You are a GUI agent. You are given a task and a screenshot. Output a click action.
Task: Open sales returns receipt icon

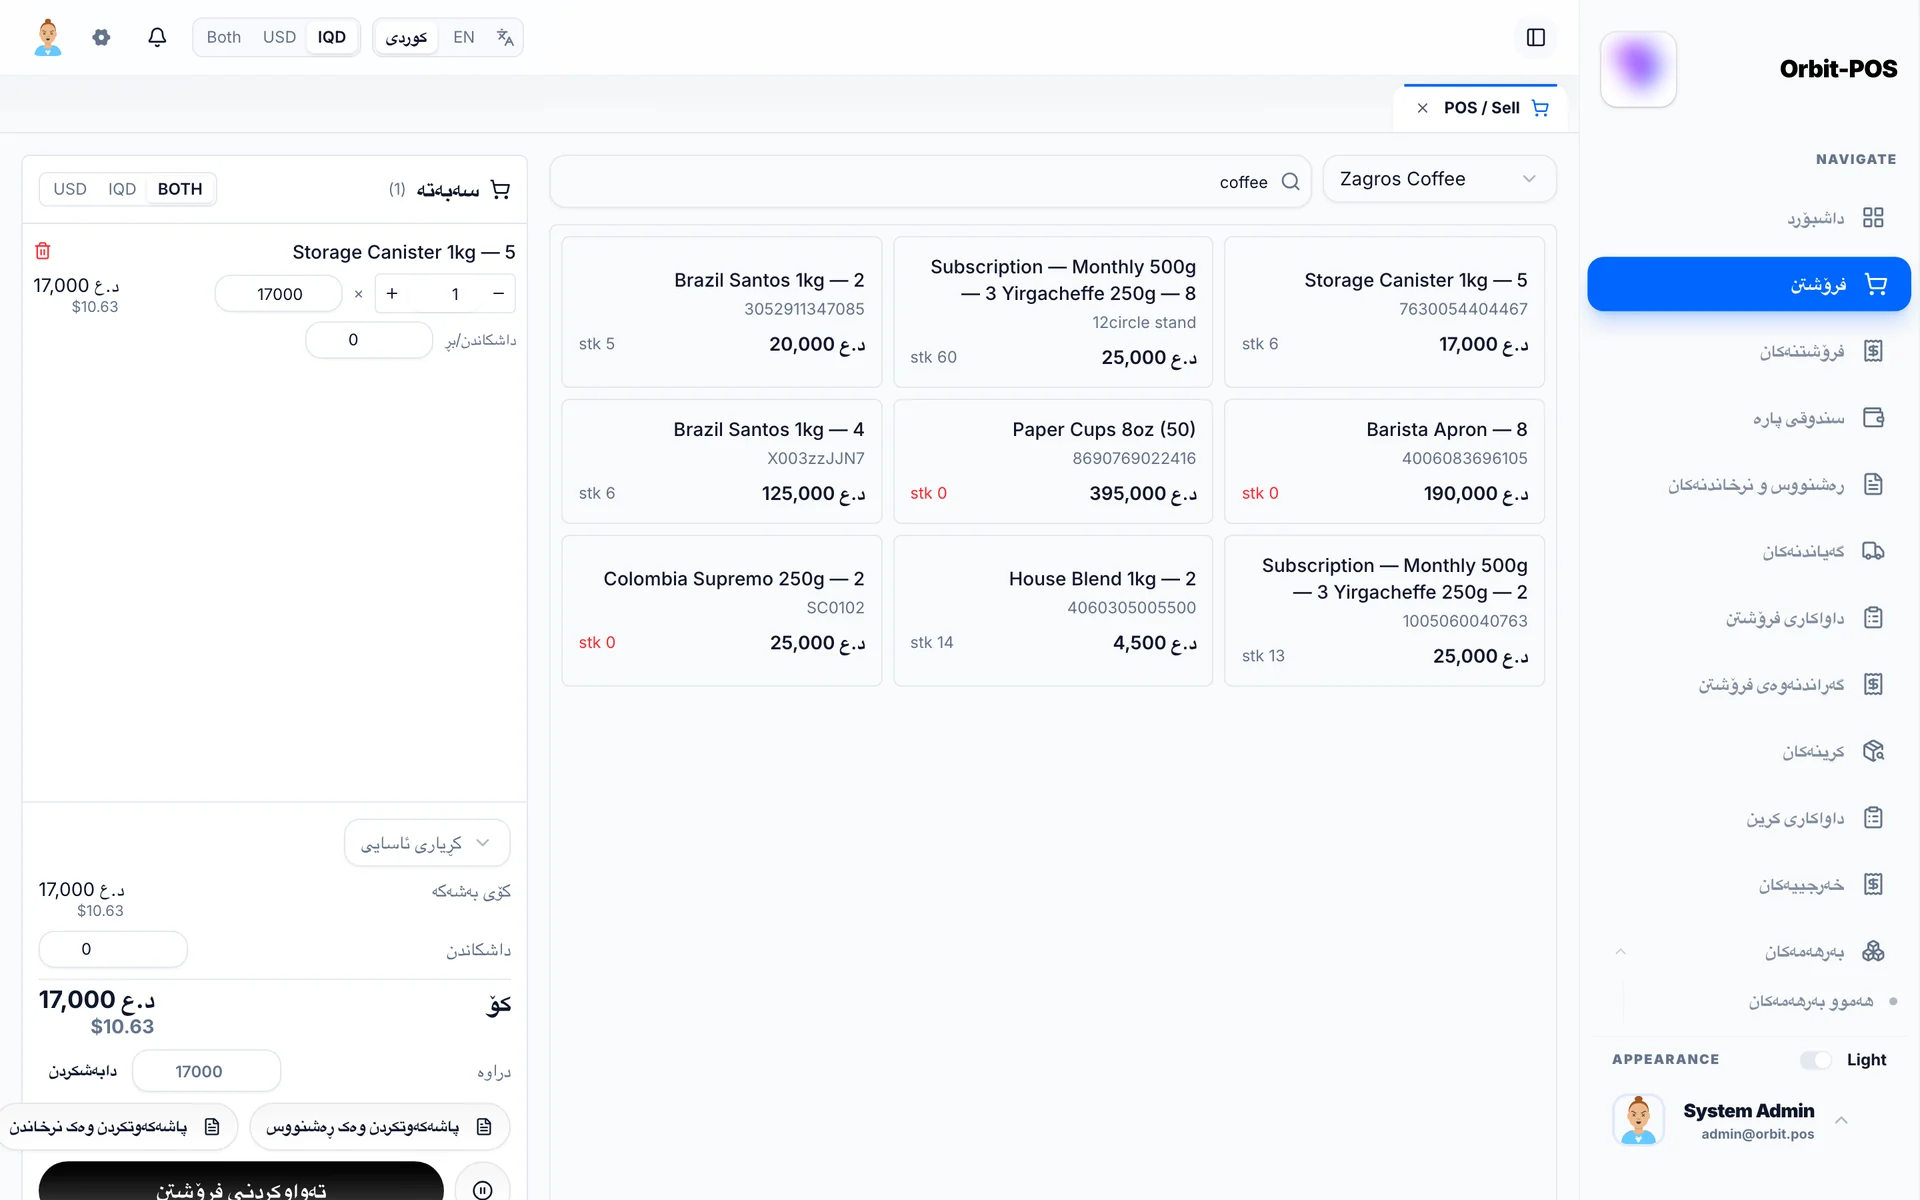point(1873,684)
